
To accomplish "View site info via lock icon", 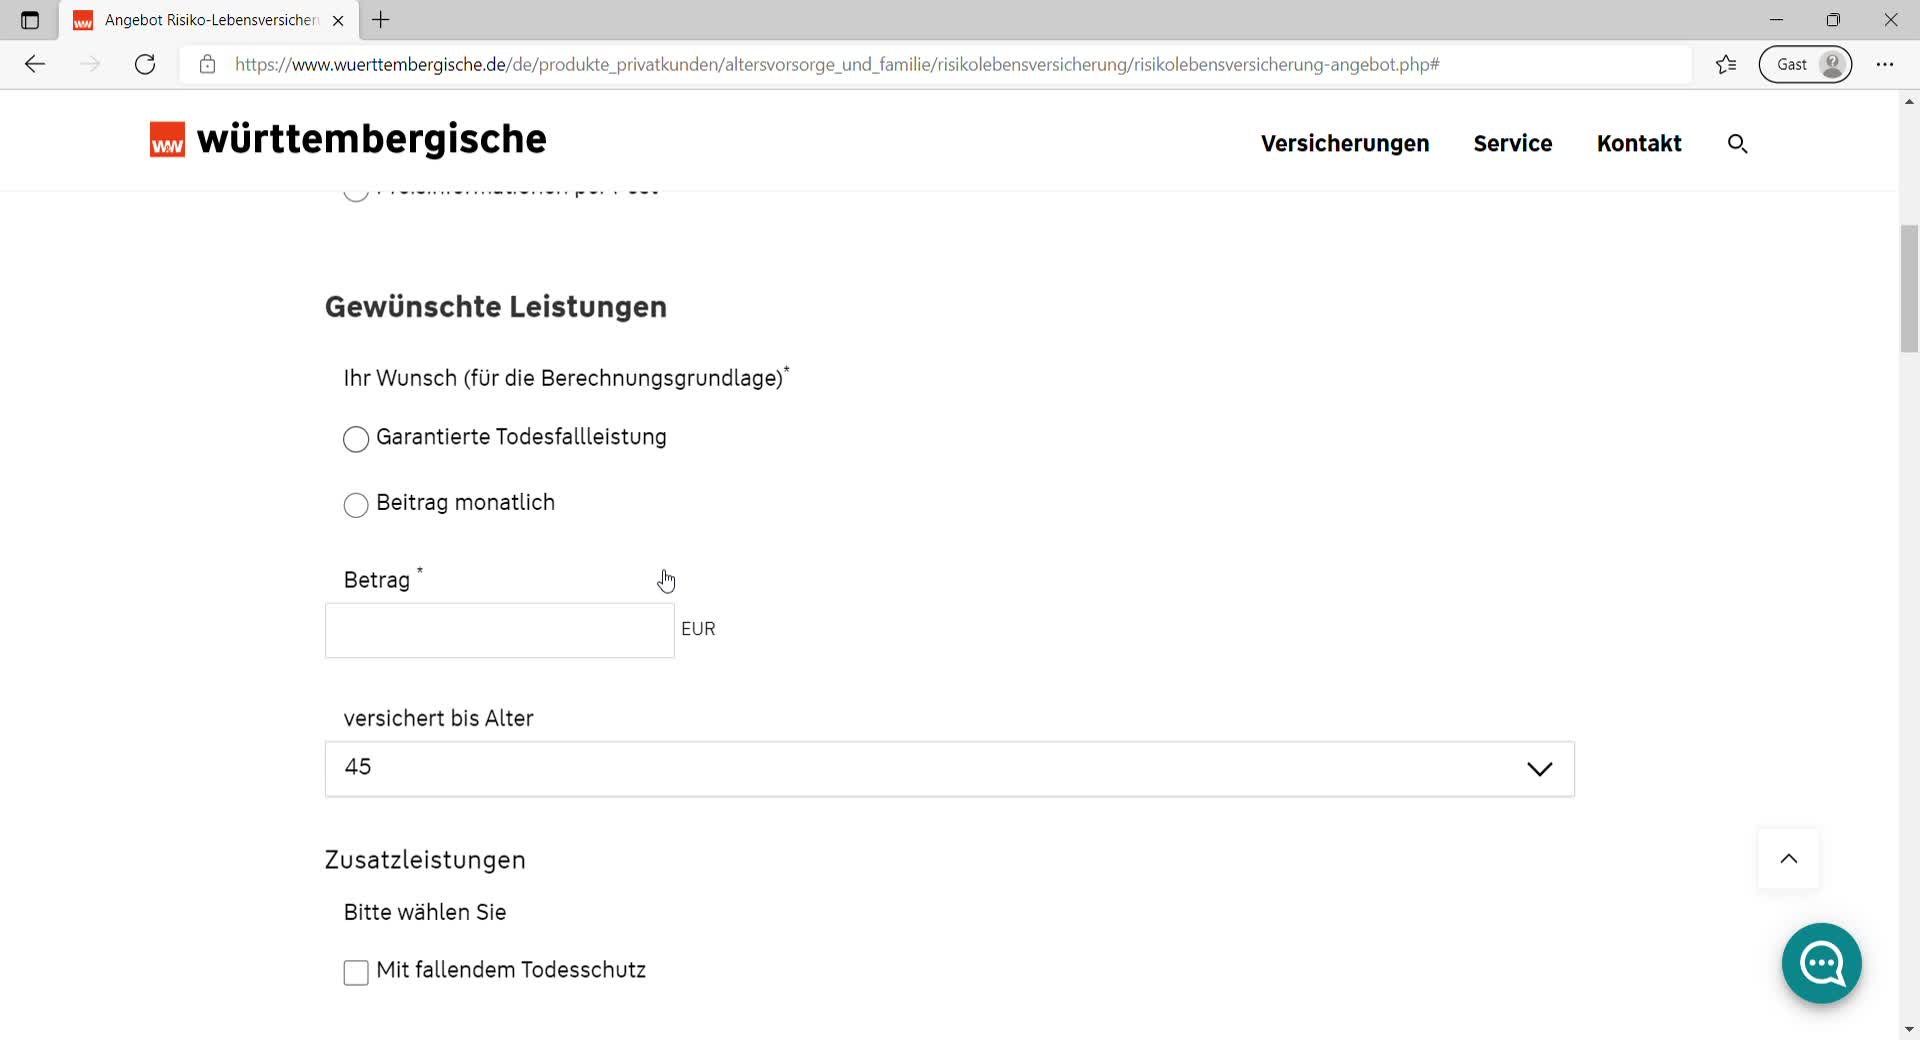I will pos(207,64).
